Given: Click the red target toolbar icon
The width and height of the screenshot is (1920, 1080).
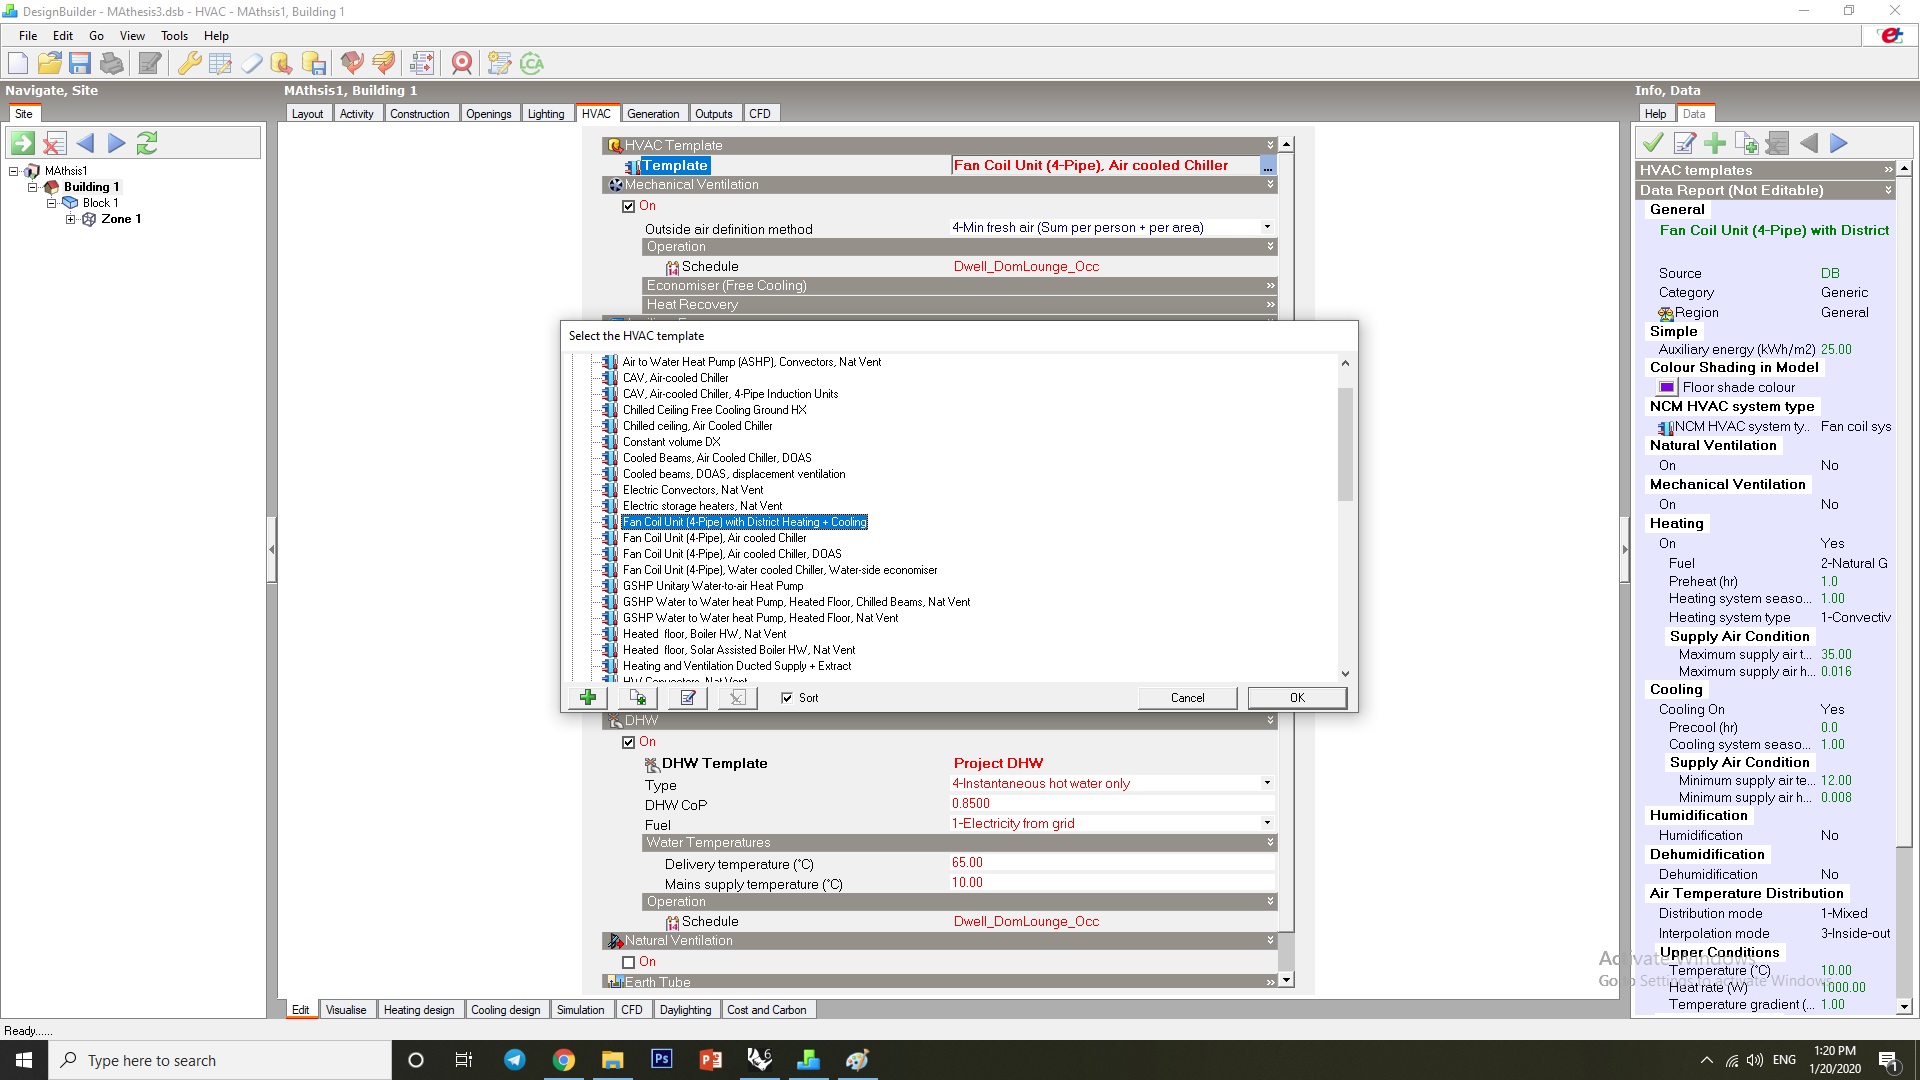Looking at the screenshot, I should [x=462, y=64].
